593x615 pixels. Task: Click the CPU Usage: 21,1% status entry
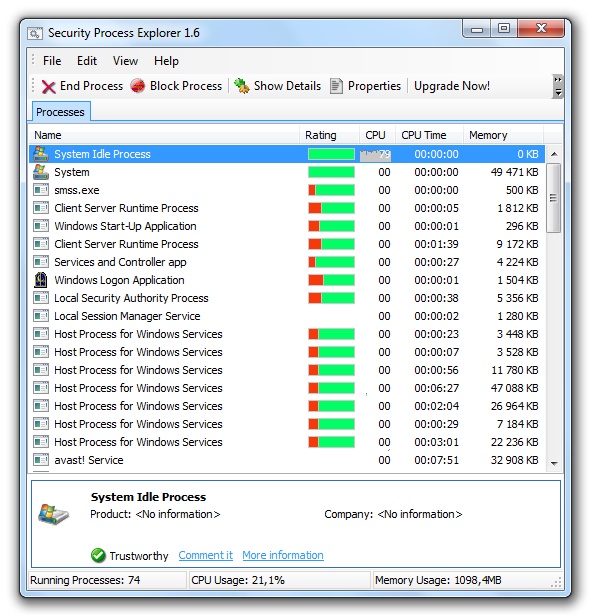pos(279,580)
